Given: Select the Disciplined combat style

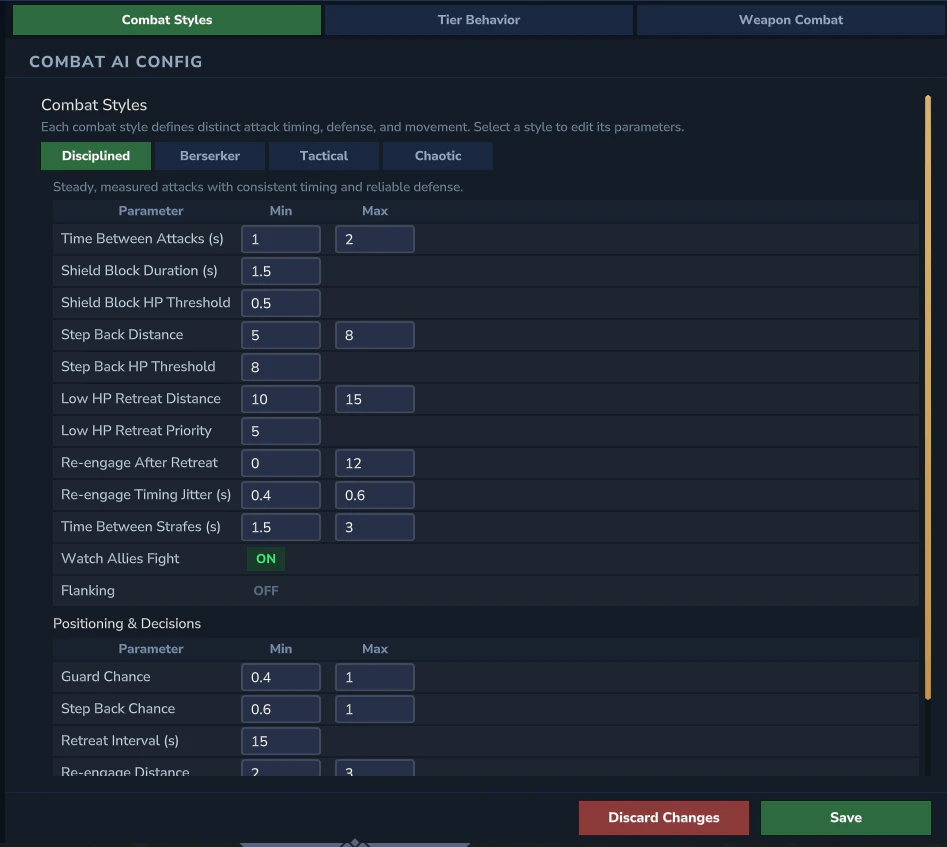Looking at the screenshot, I should coord(95,156).
